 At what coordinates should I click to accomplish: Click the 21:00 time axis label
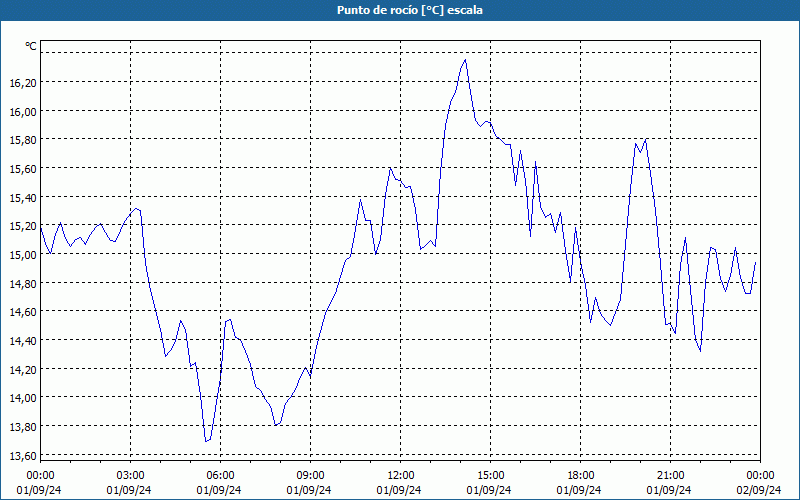pos(670,475)
